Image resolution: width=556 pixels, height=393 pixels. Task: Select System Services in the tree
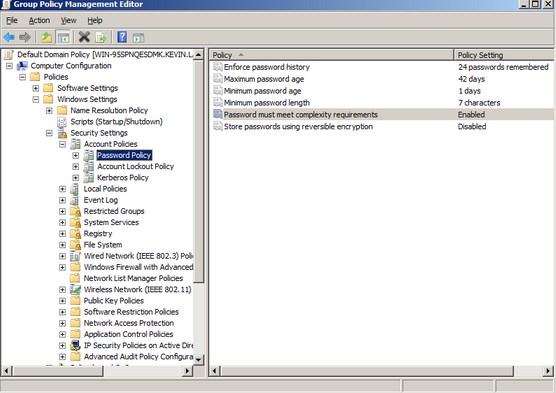point(111,222)
